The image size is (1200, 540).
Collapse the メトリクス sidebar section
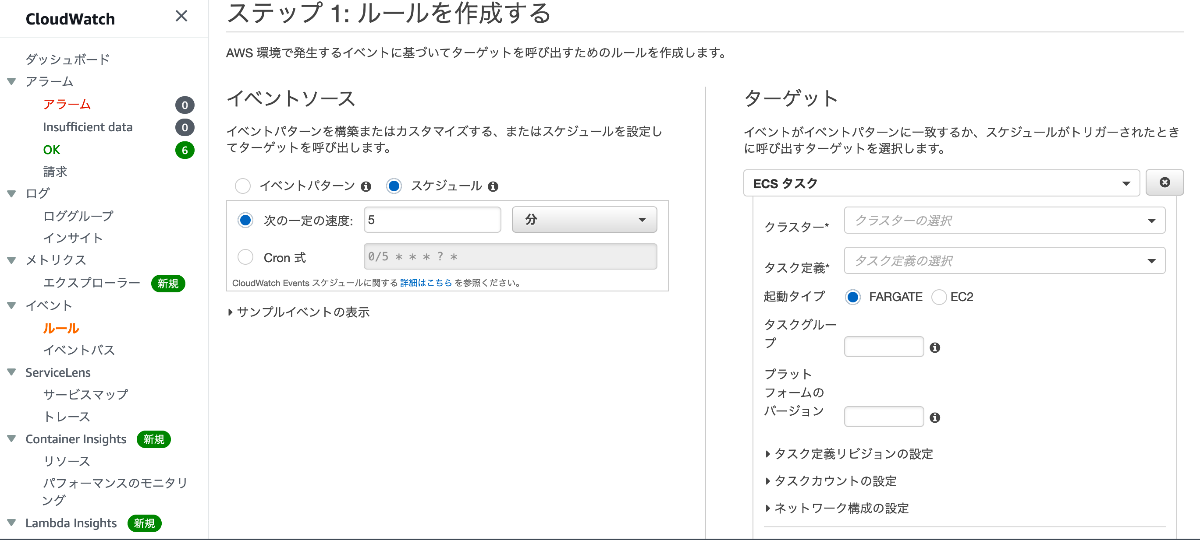pyautogui.click(x=11, y=261)
